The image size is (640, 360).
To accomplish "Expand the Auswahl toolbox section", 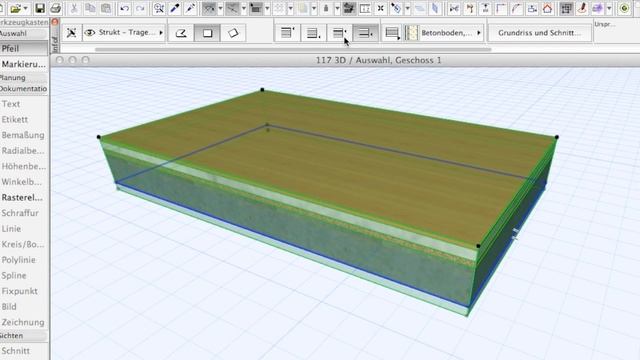I will (24, 33).
